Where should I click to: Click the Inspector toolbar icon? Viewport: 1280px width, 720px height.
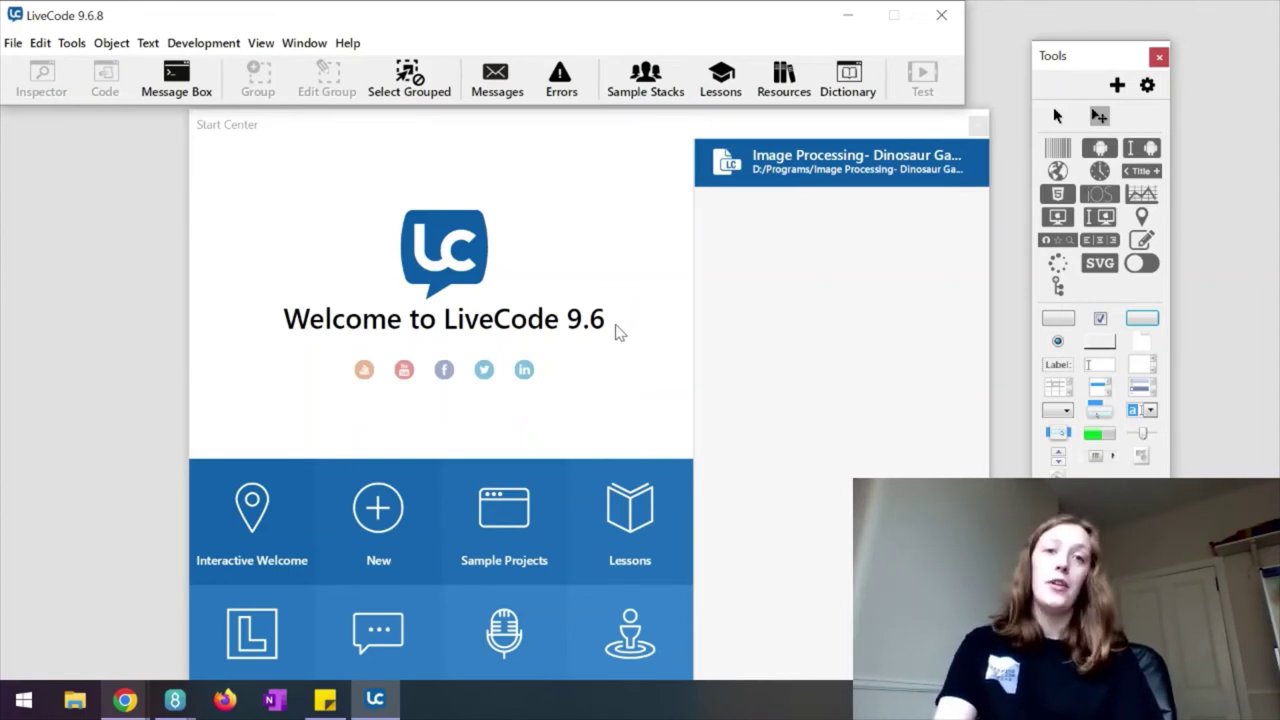click(x=41, y=79)
